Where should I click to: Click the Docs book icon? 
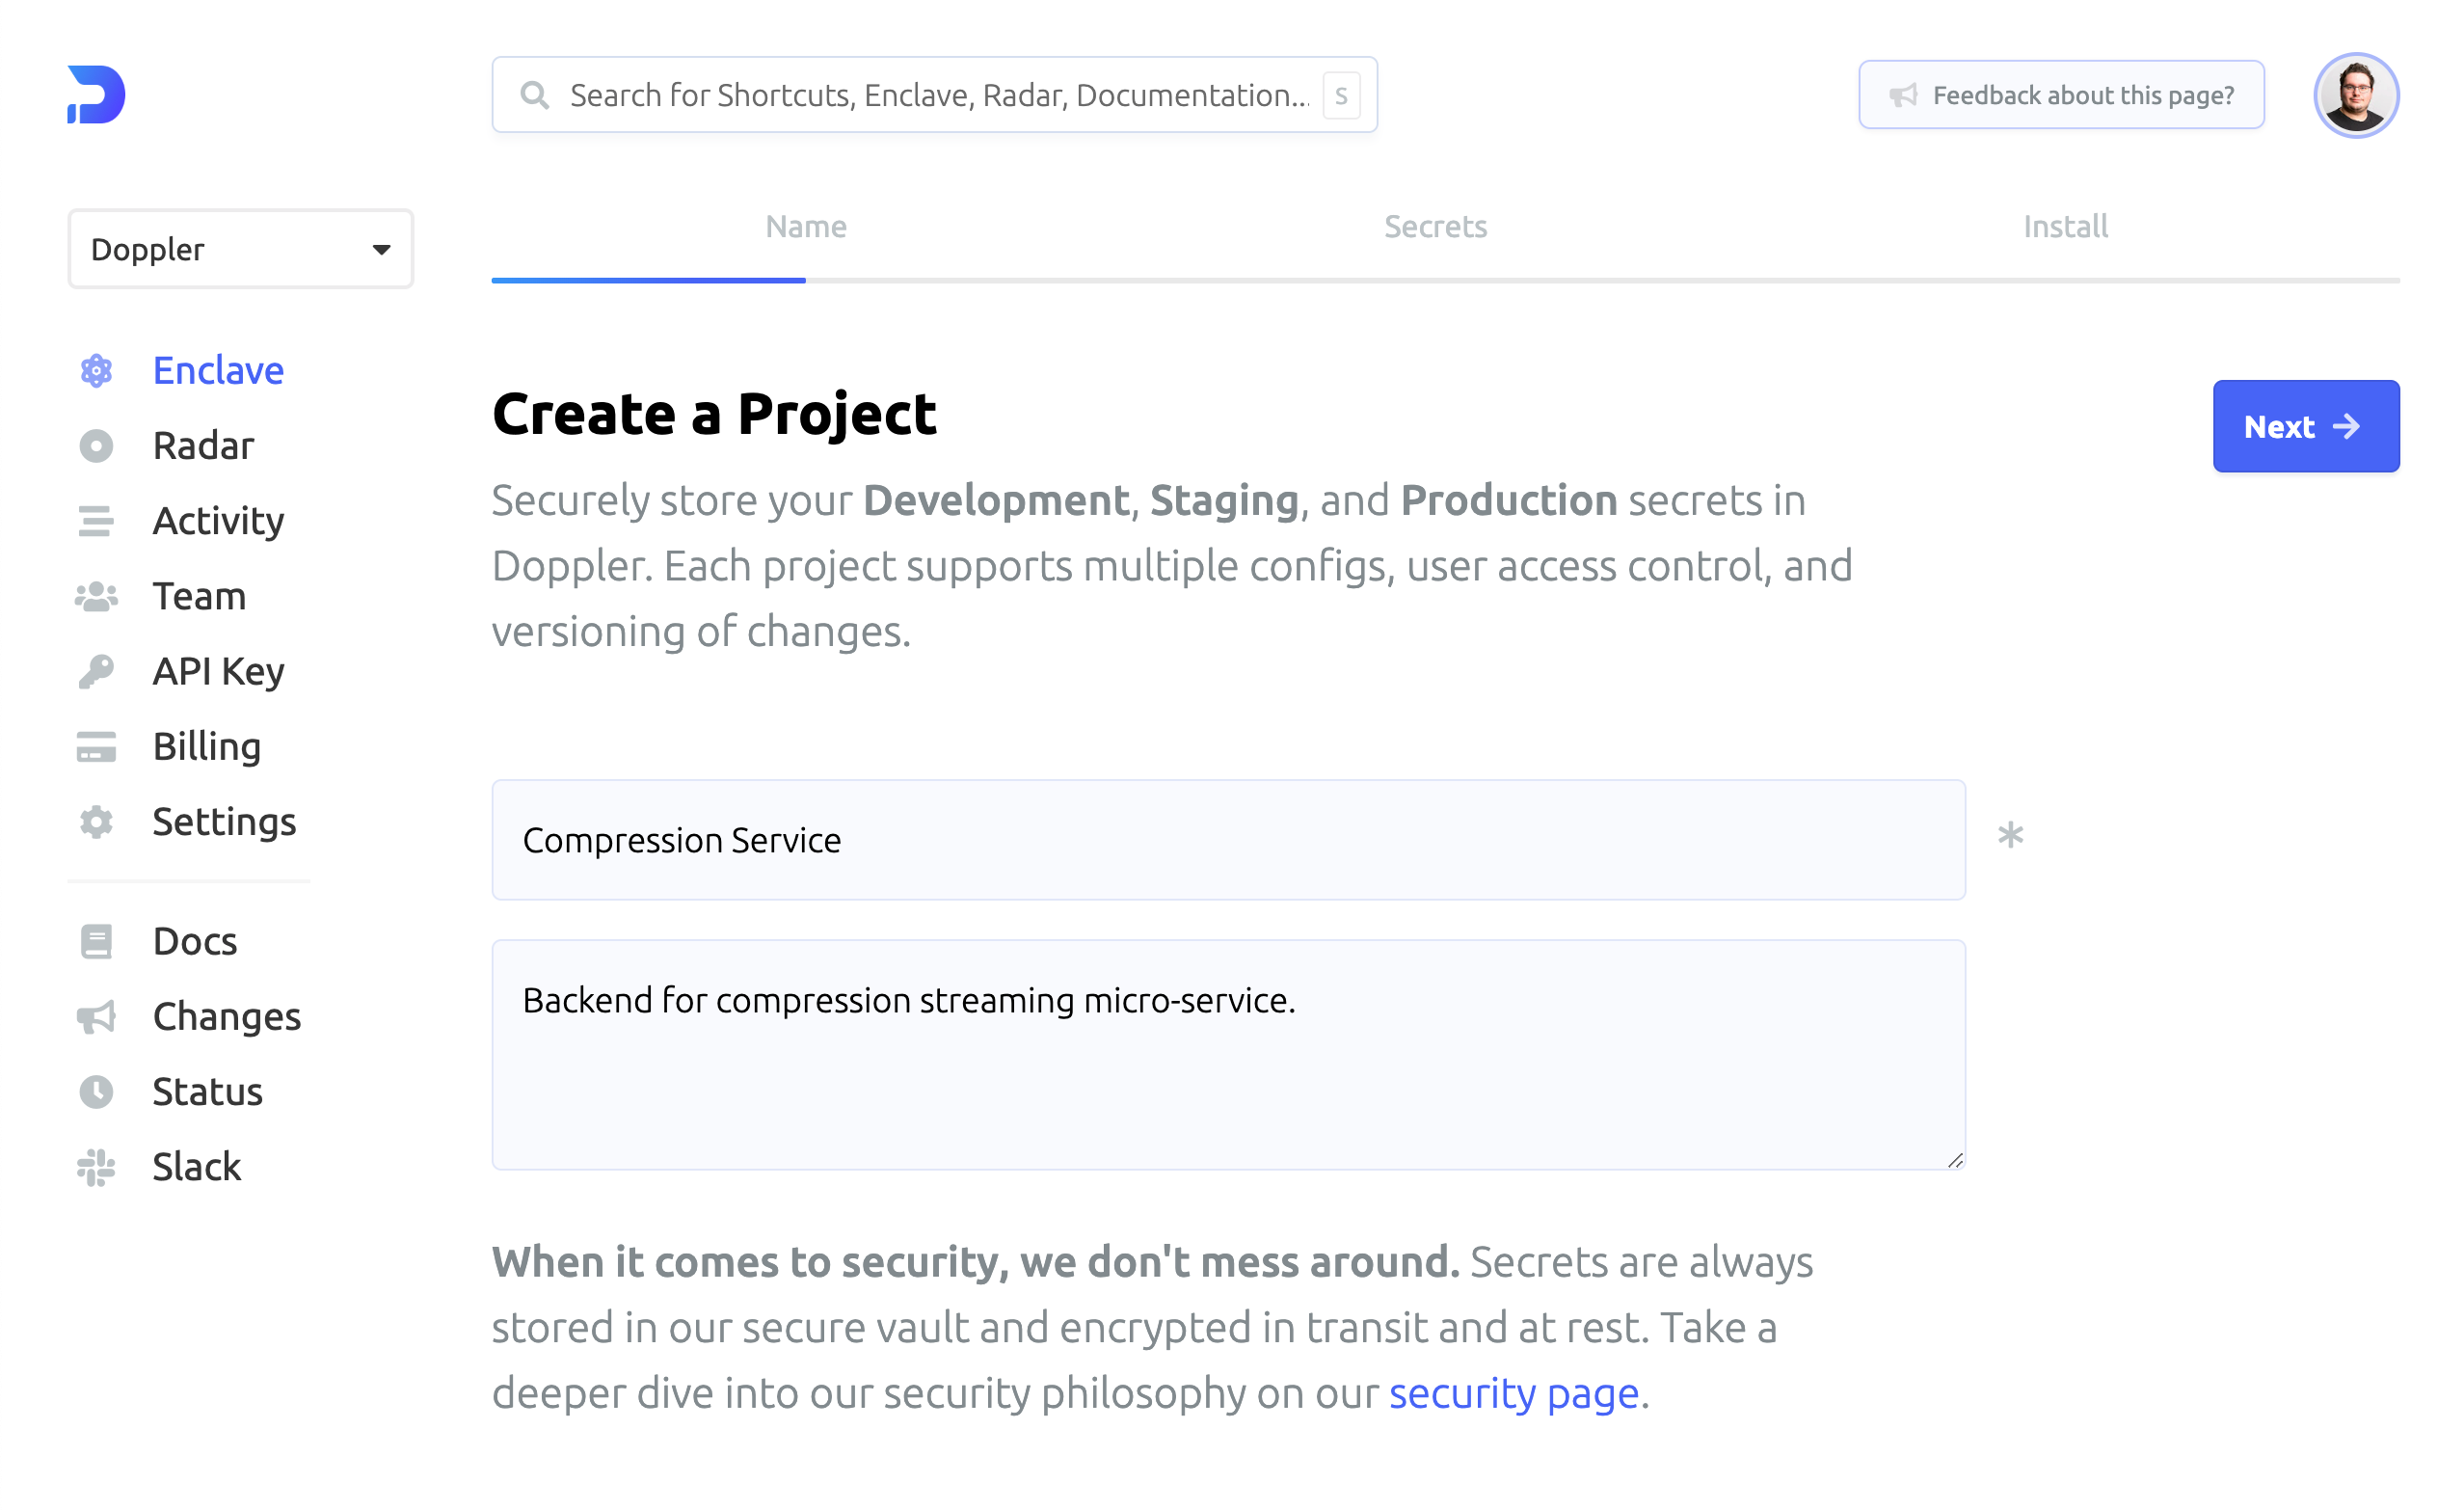[x=96, y=942]
